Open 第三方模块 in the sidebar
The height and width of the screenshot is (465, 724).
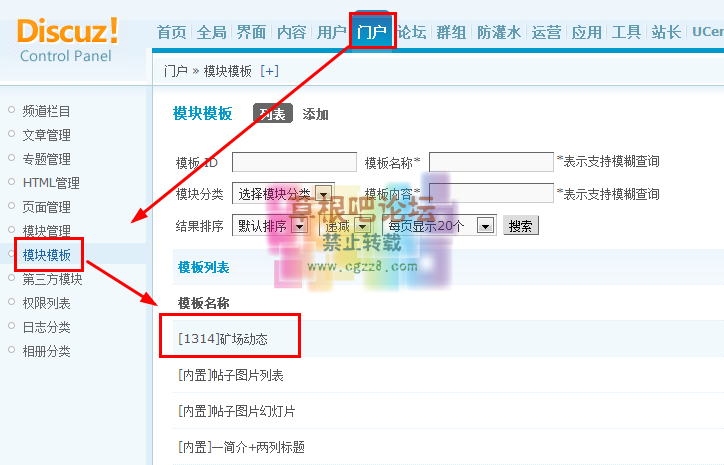[x=52, y=279]
